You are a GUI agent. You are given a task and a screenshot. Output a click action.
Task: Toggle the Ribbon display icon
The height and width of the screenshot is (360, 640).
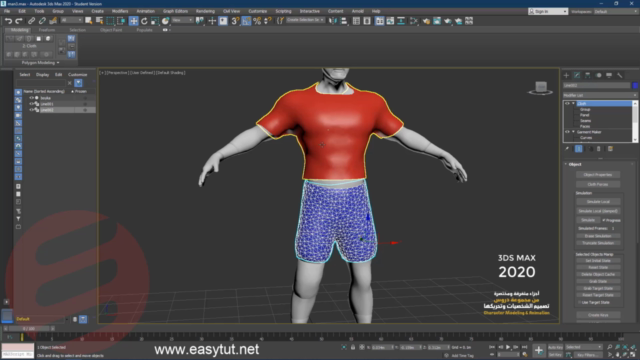(x=380, y=21)
